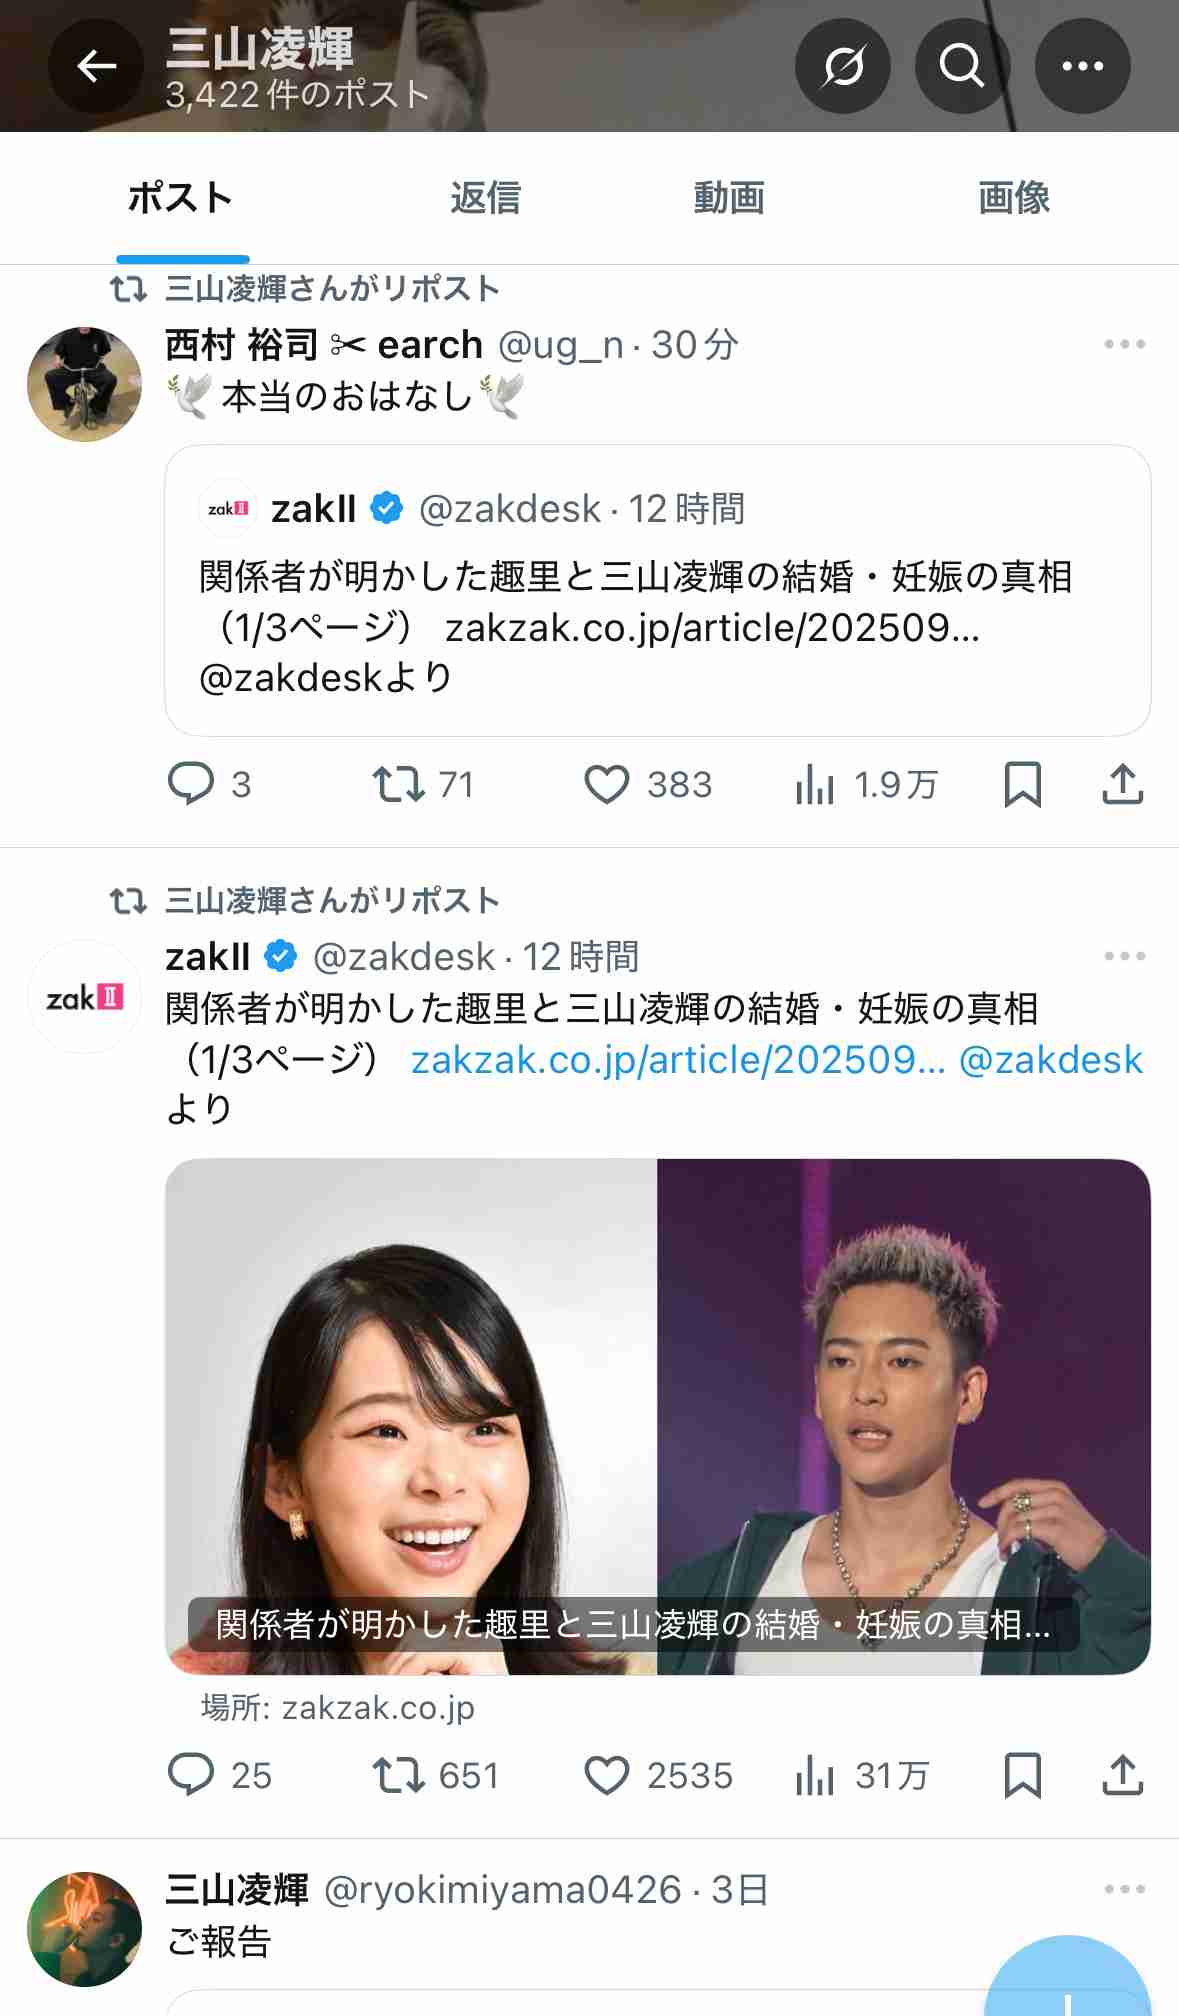Bookmark the 西村 裕司 post
The height and width of the screenshot is (2016, 1179).
1022,784
